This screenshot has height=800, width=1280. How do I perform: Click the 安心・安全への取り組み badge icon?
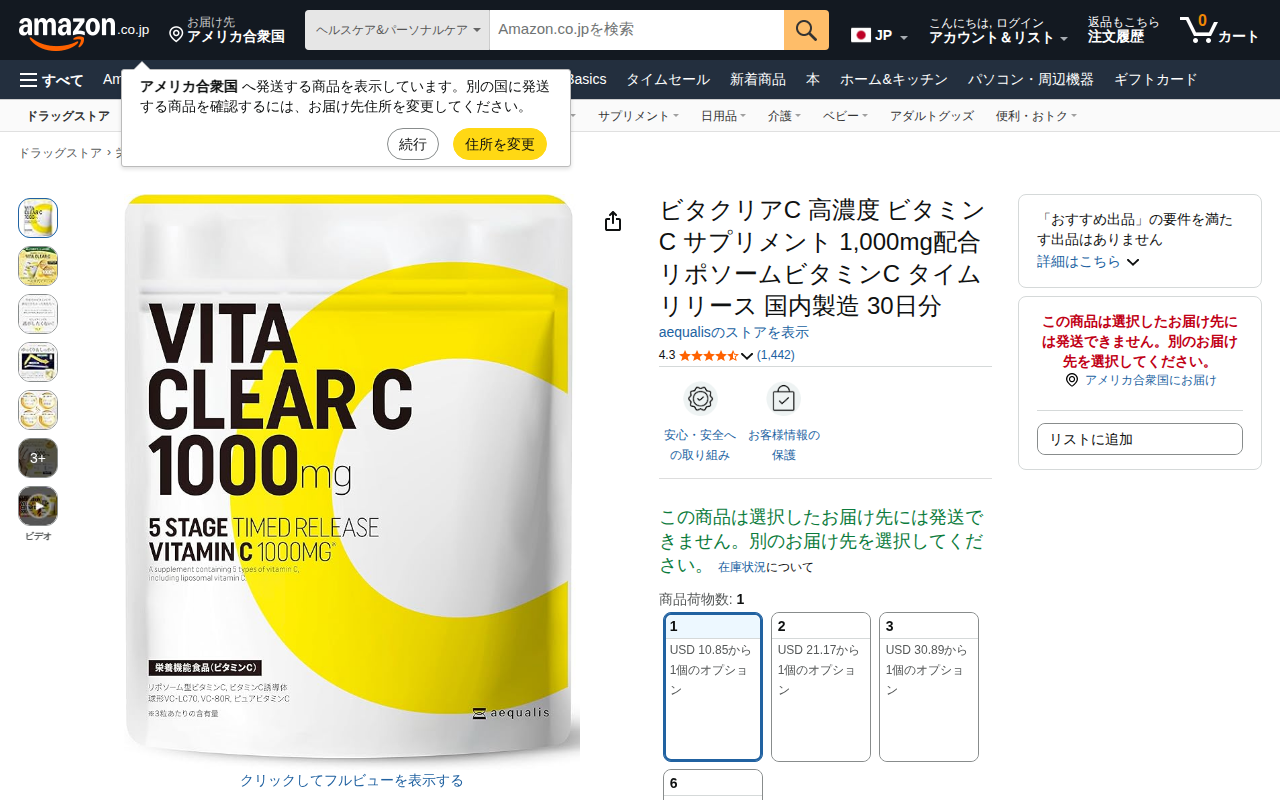click(x=700, y=399)
